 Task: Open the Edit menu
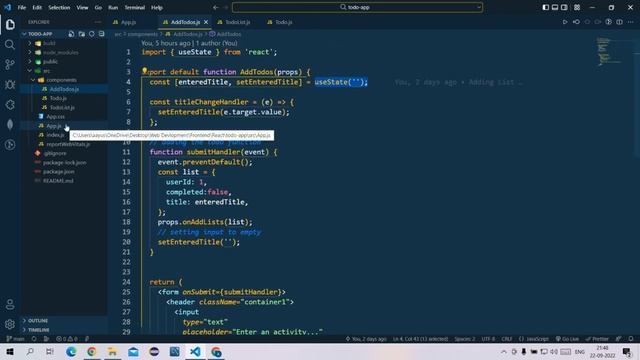pos(37,7)
